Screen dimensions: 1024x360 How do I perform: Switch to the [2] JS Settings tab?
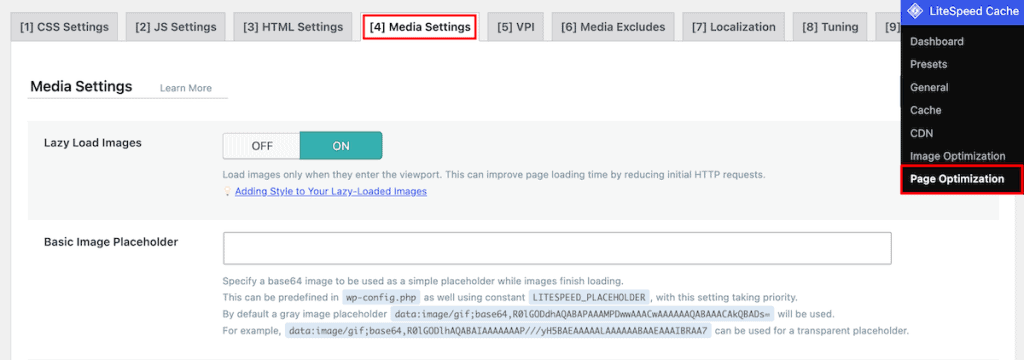[176, 27]
